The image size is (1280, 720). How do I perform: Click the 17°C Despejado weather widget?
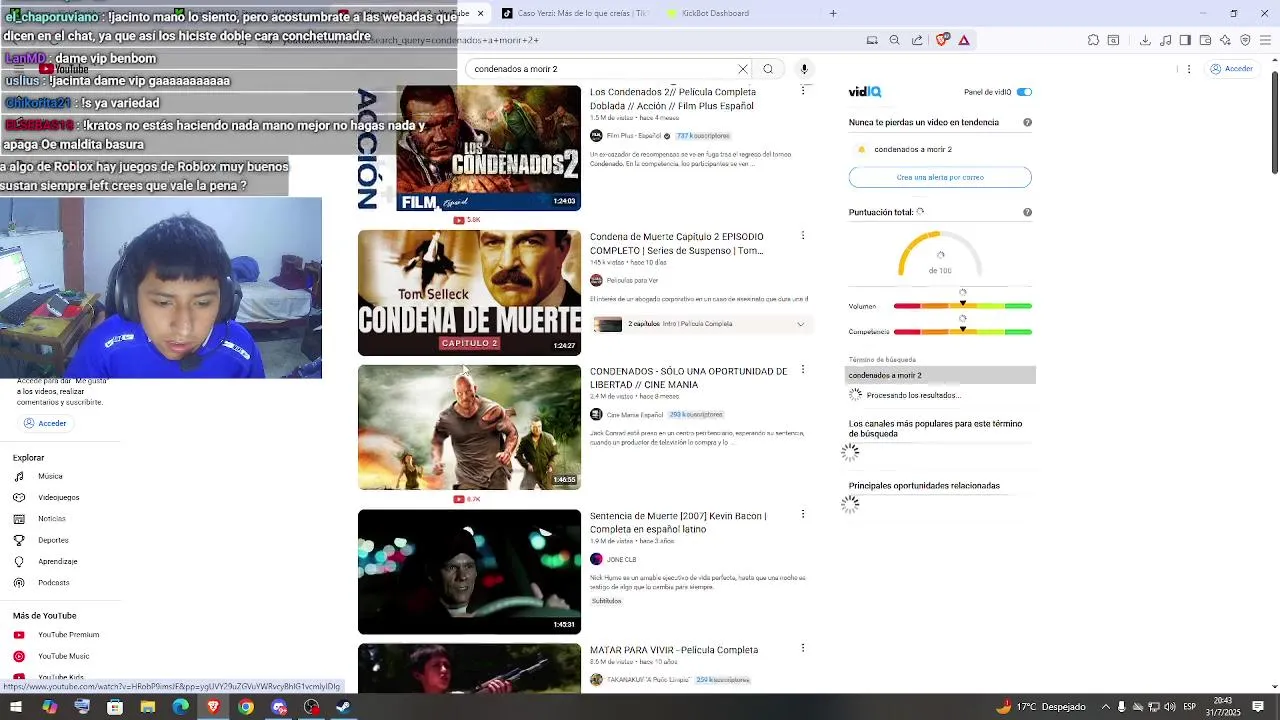point(1040,707)
